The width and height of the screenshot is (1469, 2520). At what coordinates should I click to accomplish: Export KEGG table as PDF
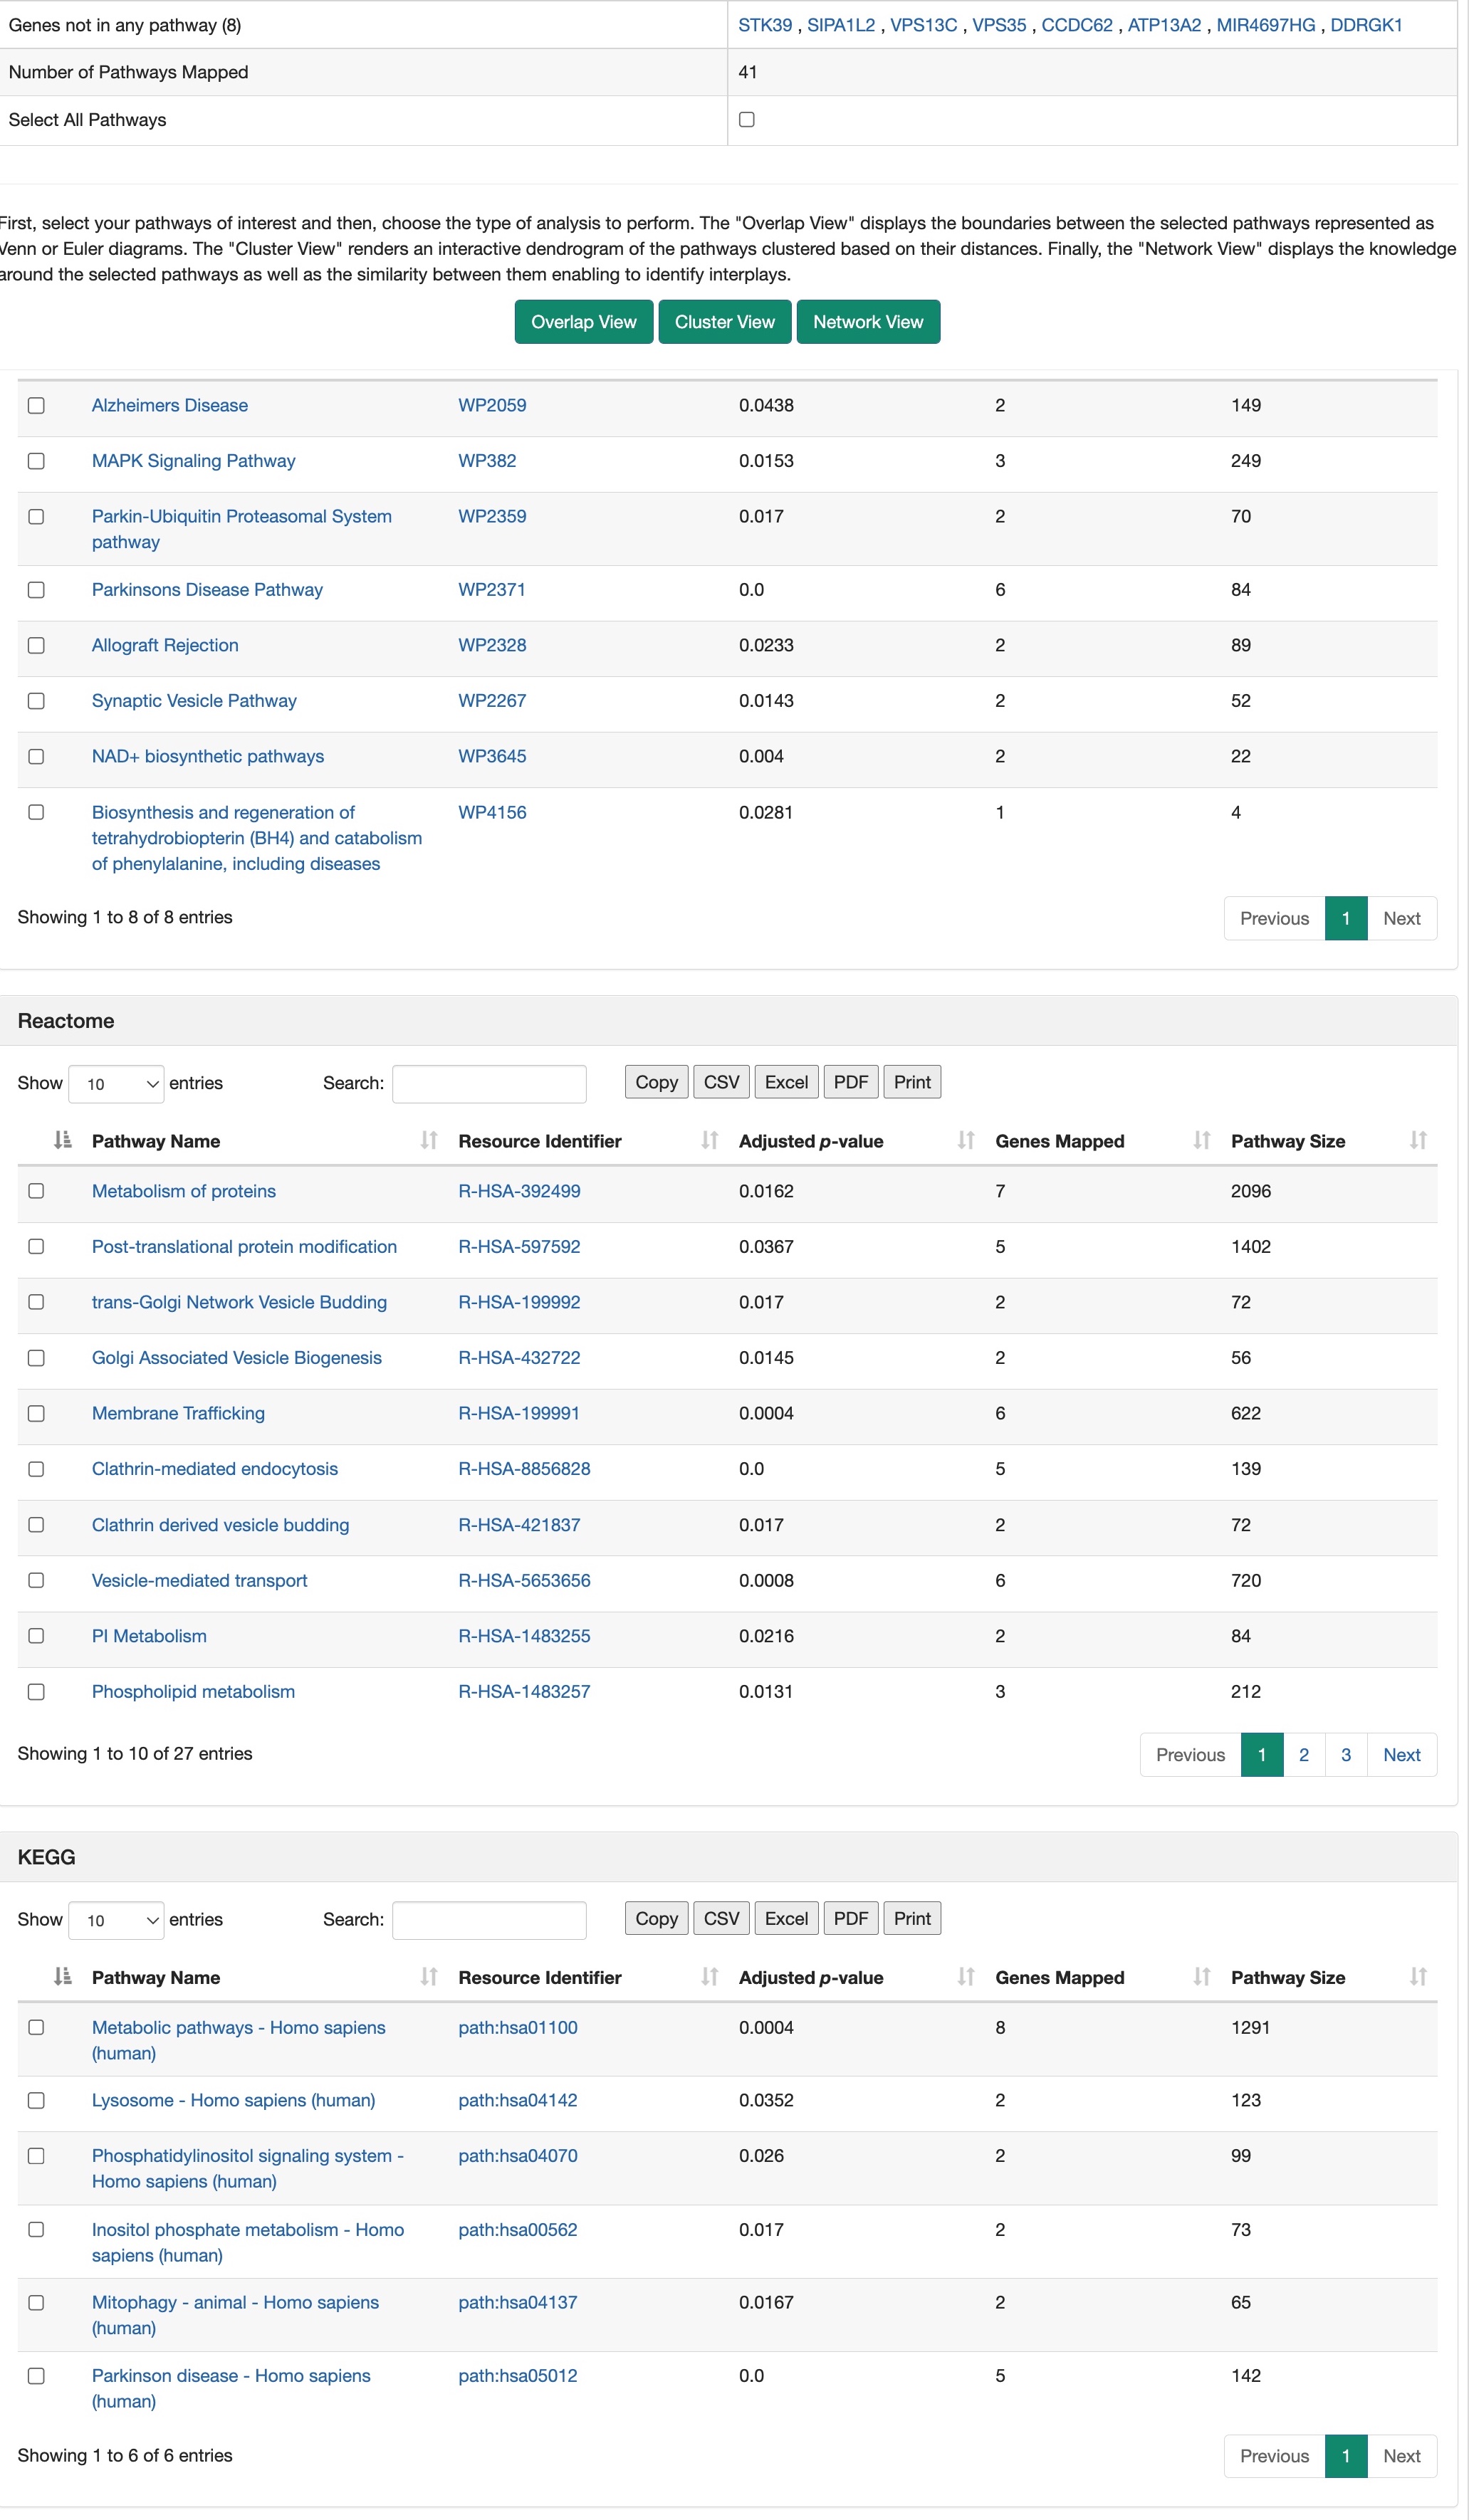point(851,1918)
